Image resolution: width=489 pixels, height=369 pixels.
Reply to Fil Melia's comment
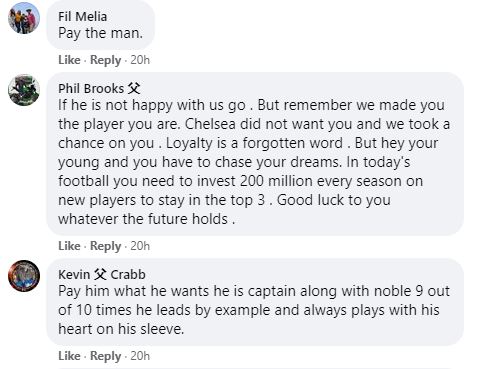click(105, 60)
